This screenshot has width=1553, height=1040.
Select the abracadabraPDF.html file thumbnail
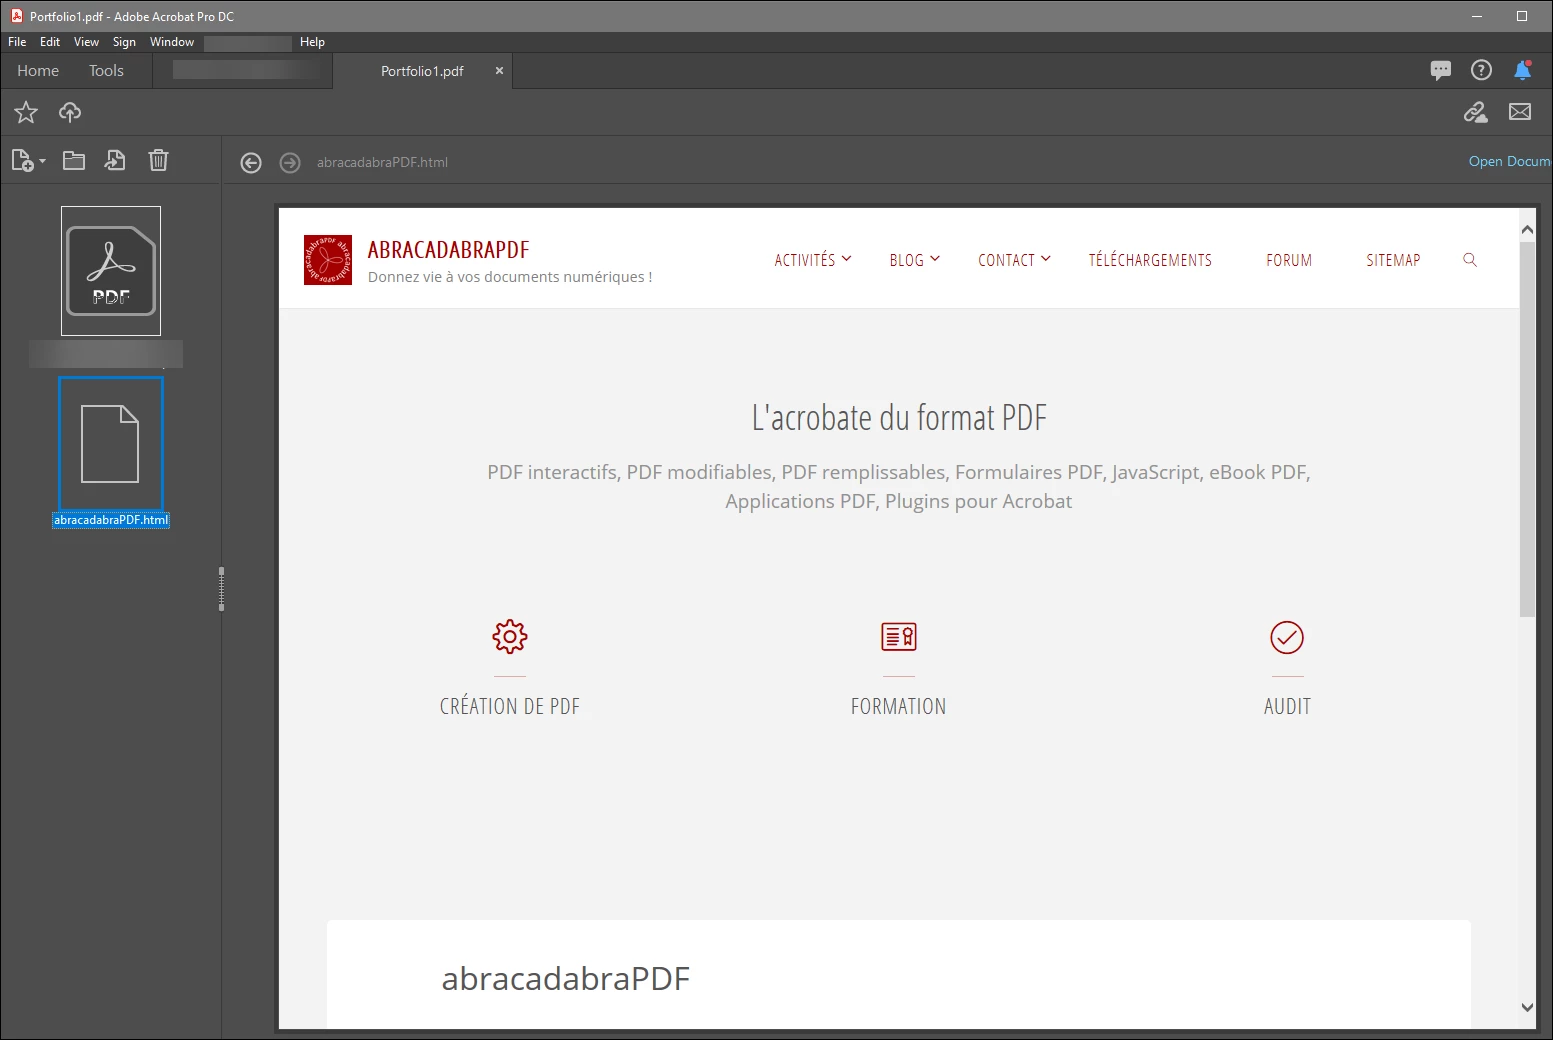[111, 444]
